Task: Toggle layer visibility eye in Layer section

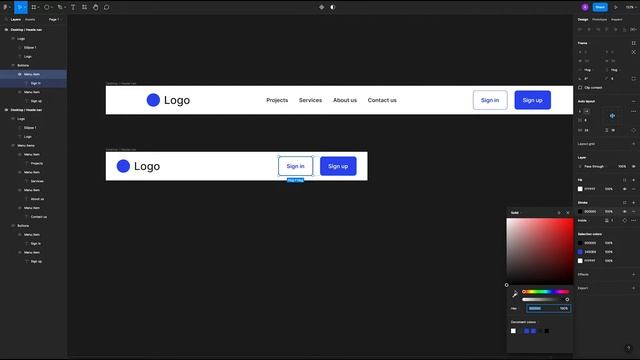Action: [x=633, y=167]
